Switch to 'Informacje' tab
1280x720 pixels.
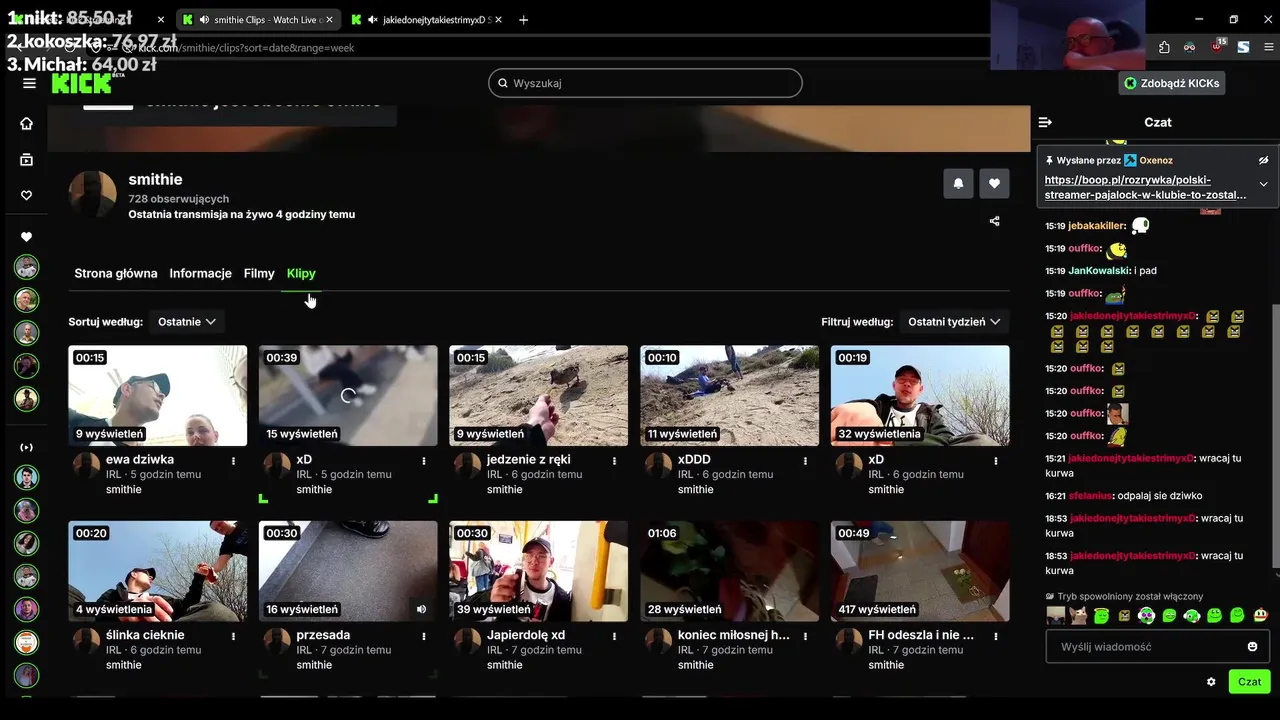tap(200, 273)
